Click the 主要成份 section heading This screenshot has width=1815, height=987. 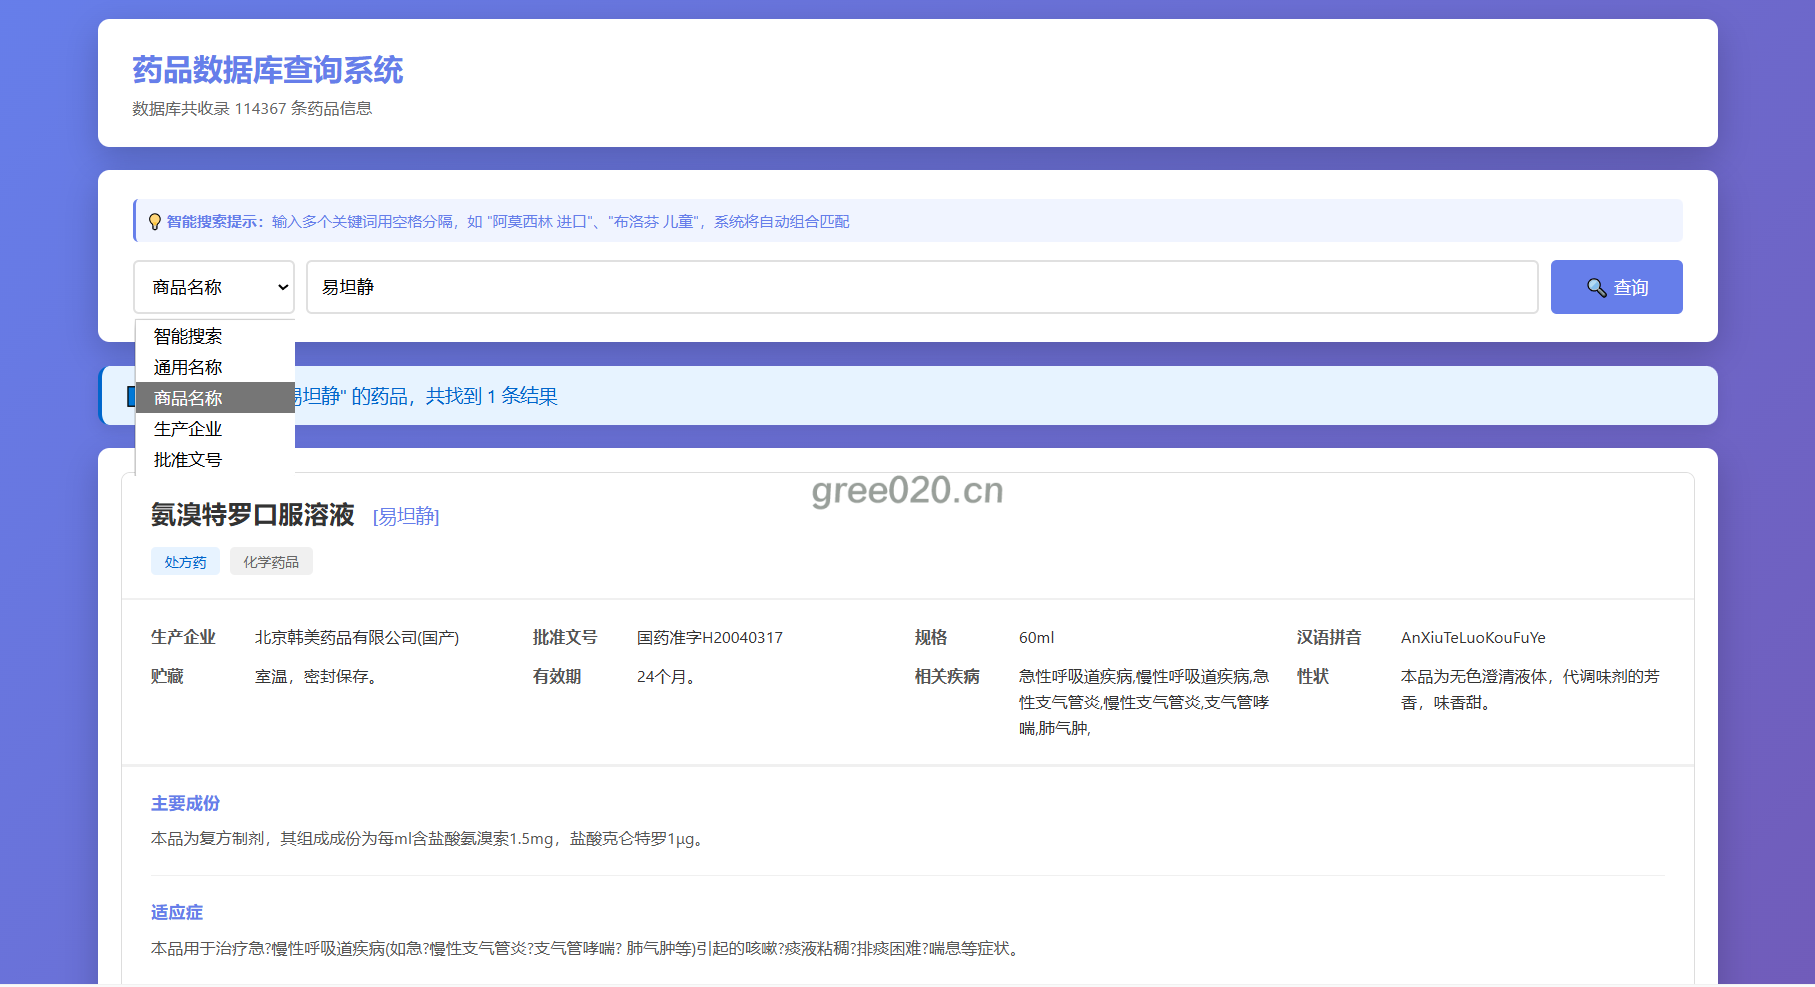[185, 803]
